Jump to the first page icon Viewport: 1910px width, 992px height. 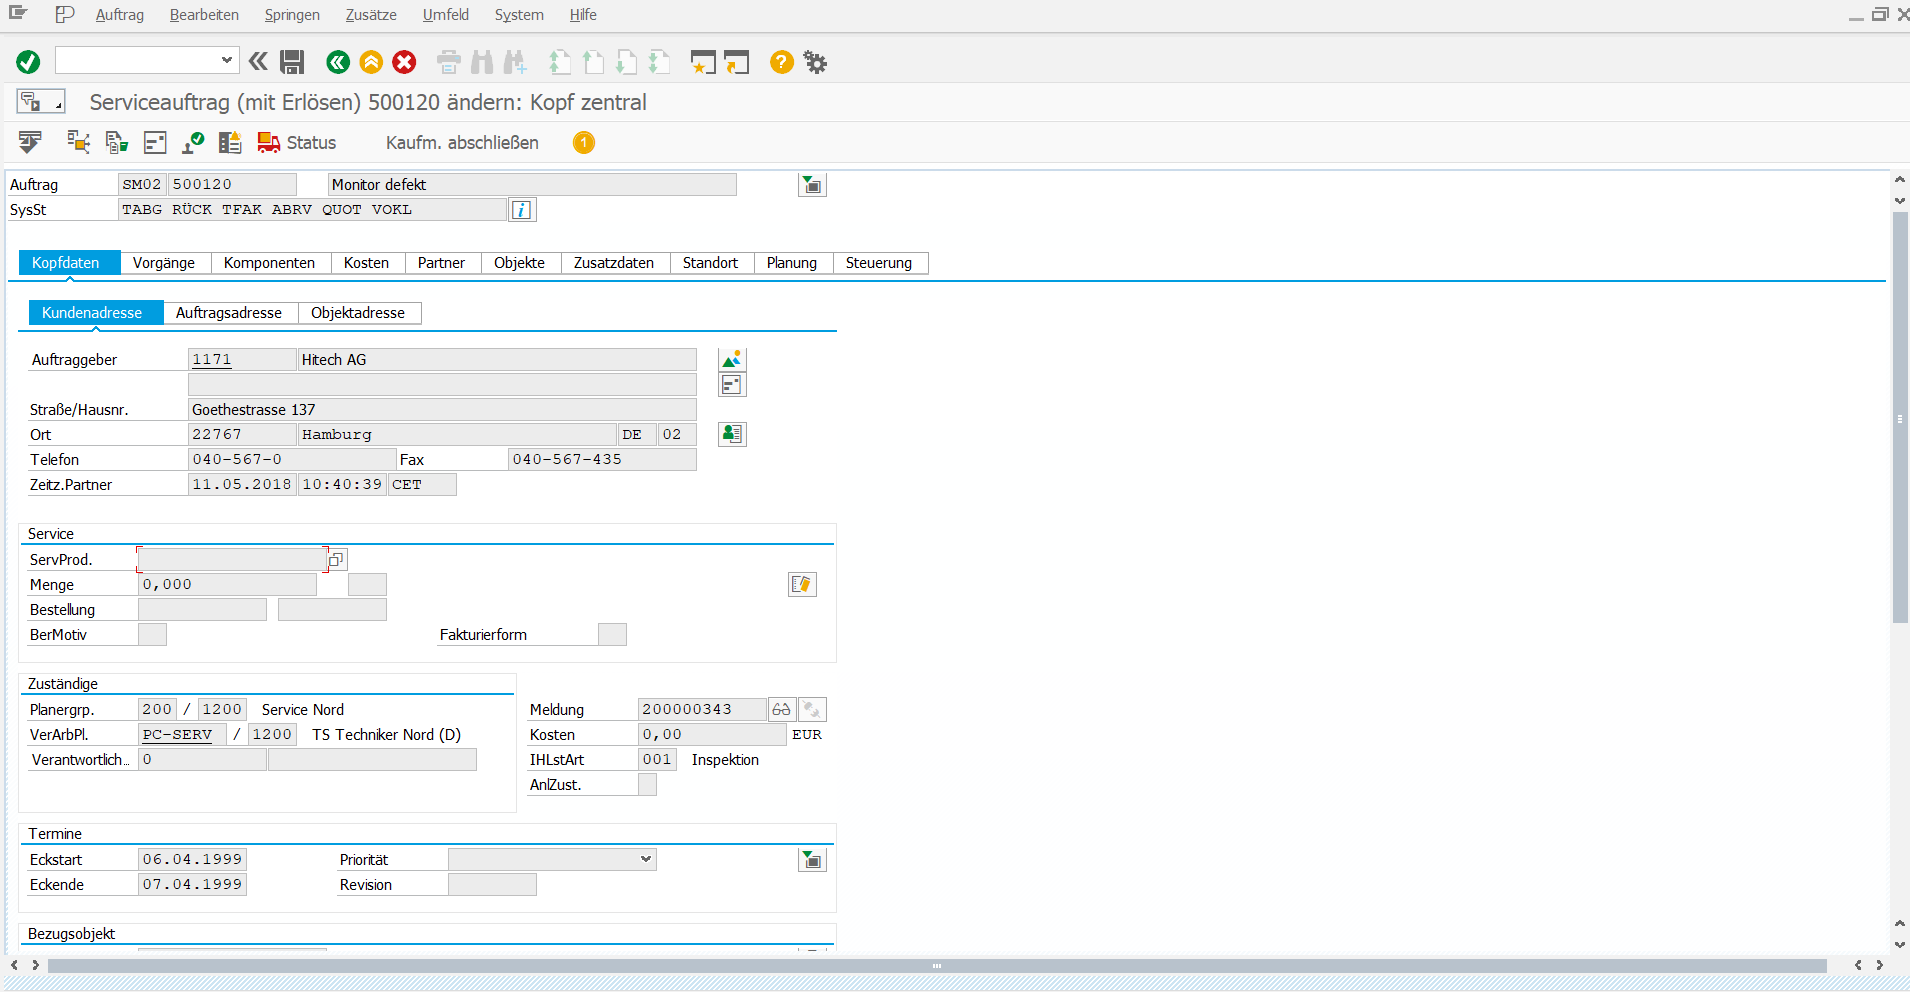pos(560,62)
